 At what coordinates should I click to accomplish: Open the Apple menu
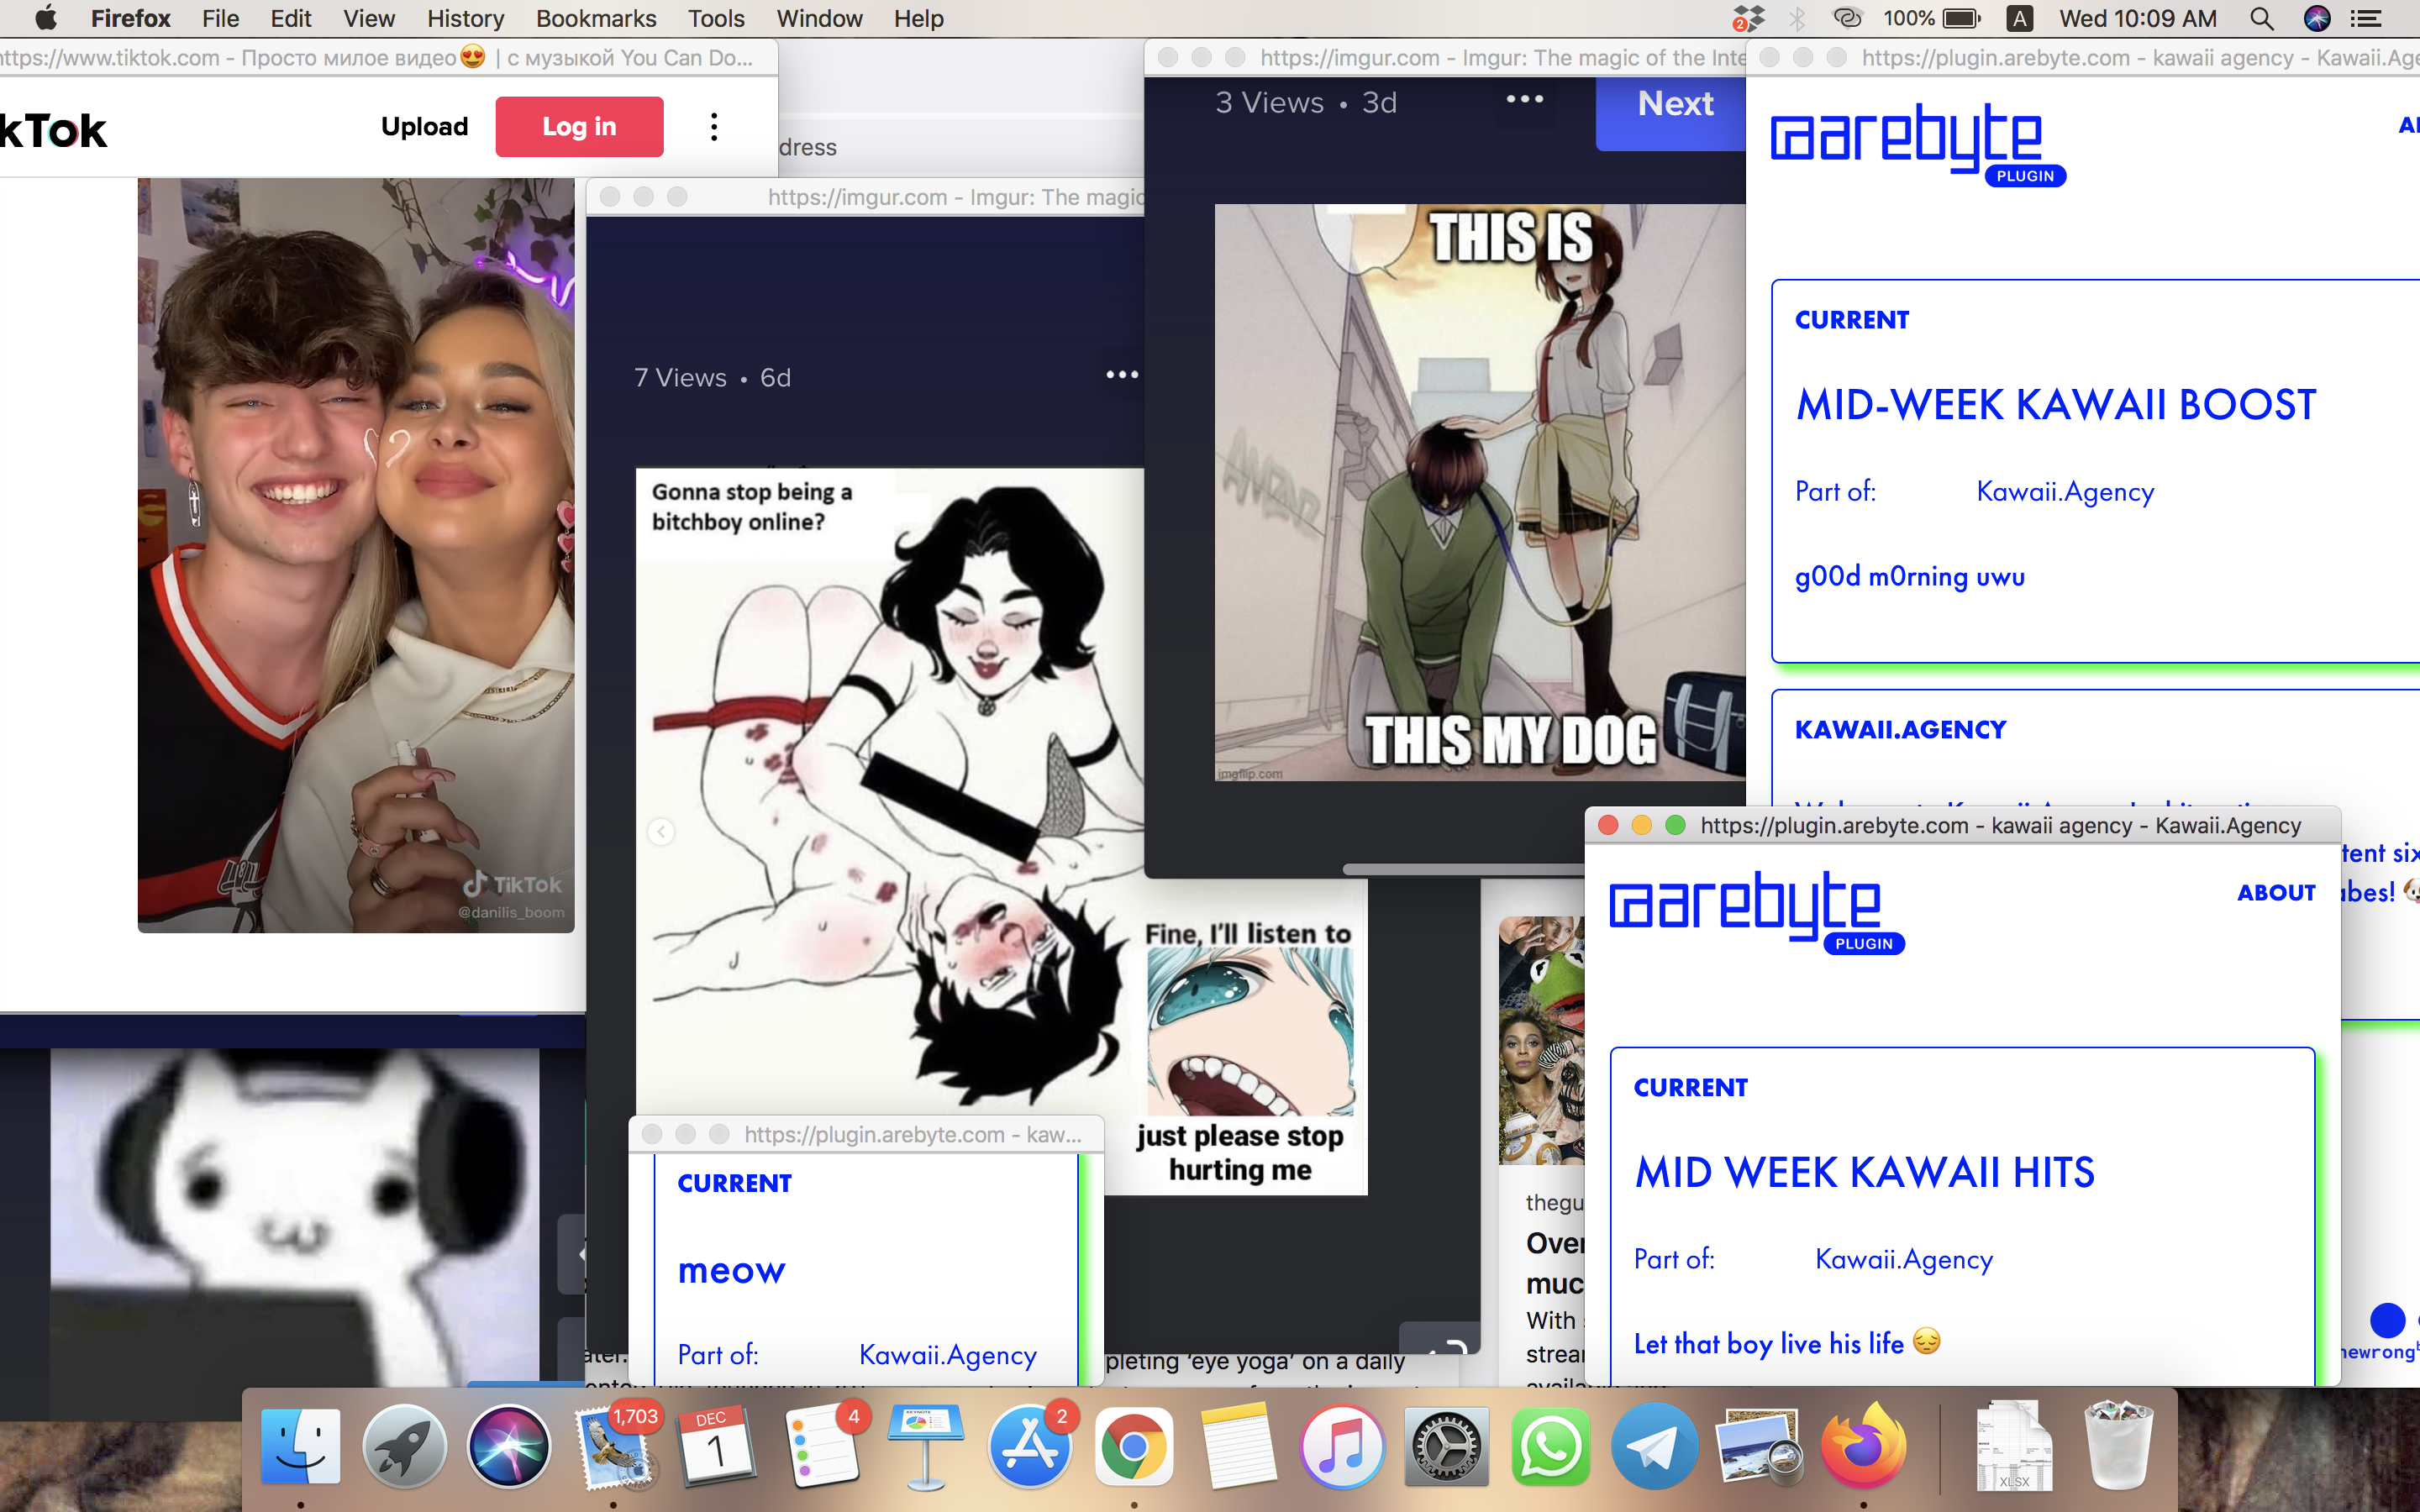point(45,18)
